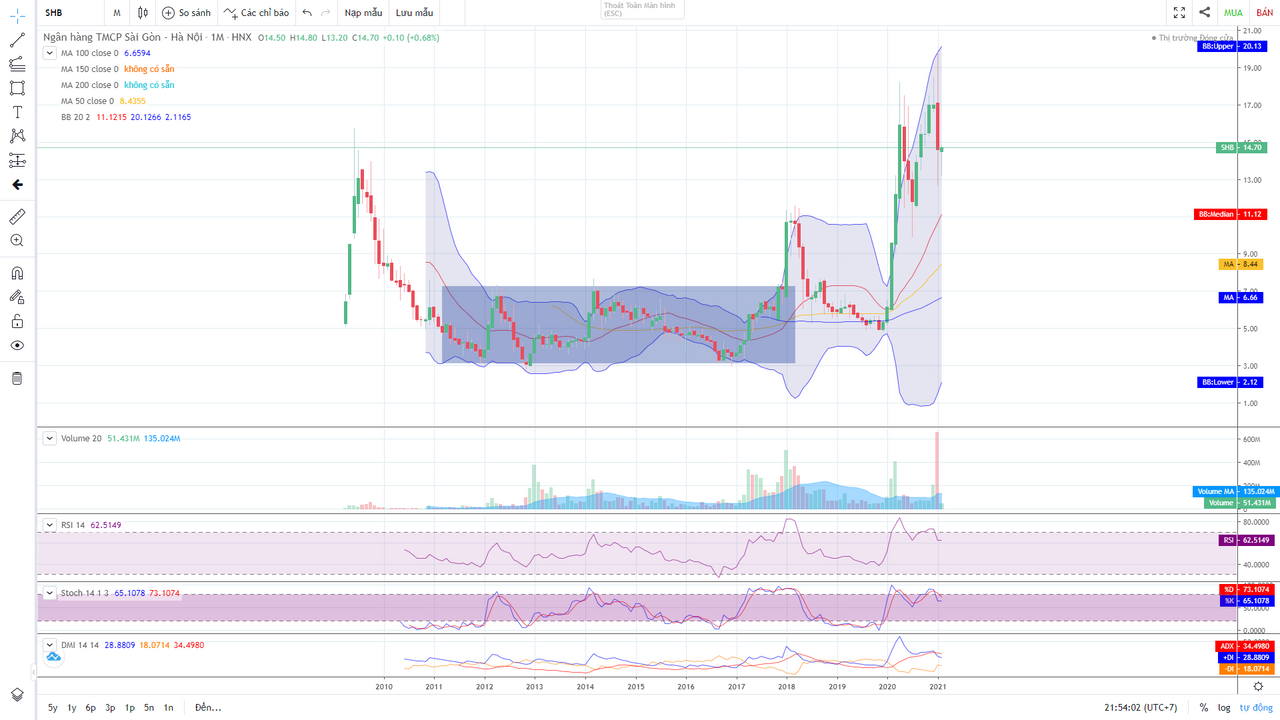Click the trash icon to remove drawings
The width and height of the screenshot is (1280, 720).
[x=17, y=378]
